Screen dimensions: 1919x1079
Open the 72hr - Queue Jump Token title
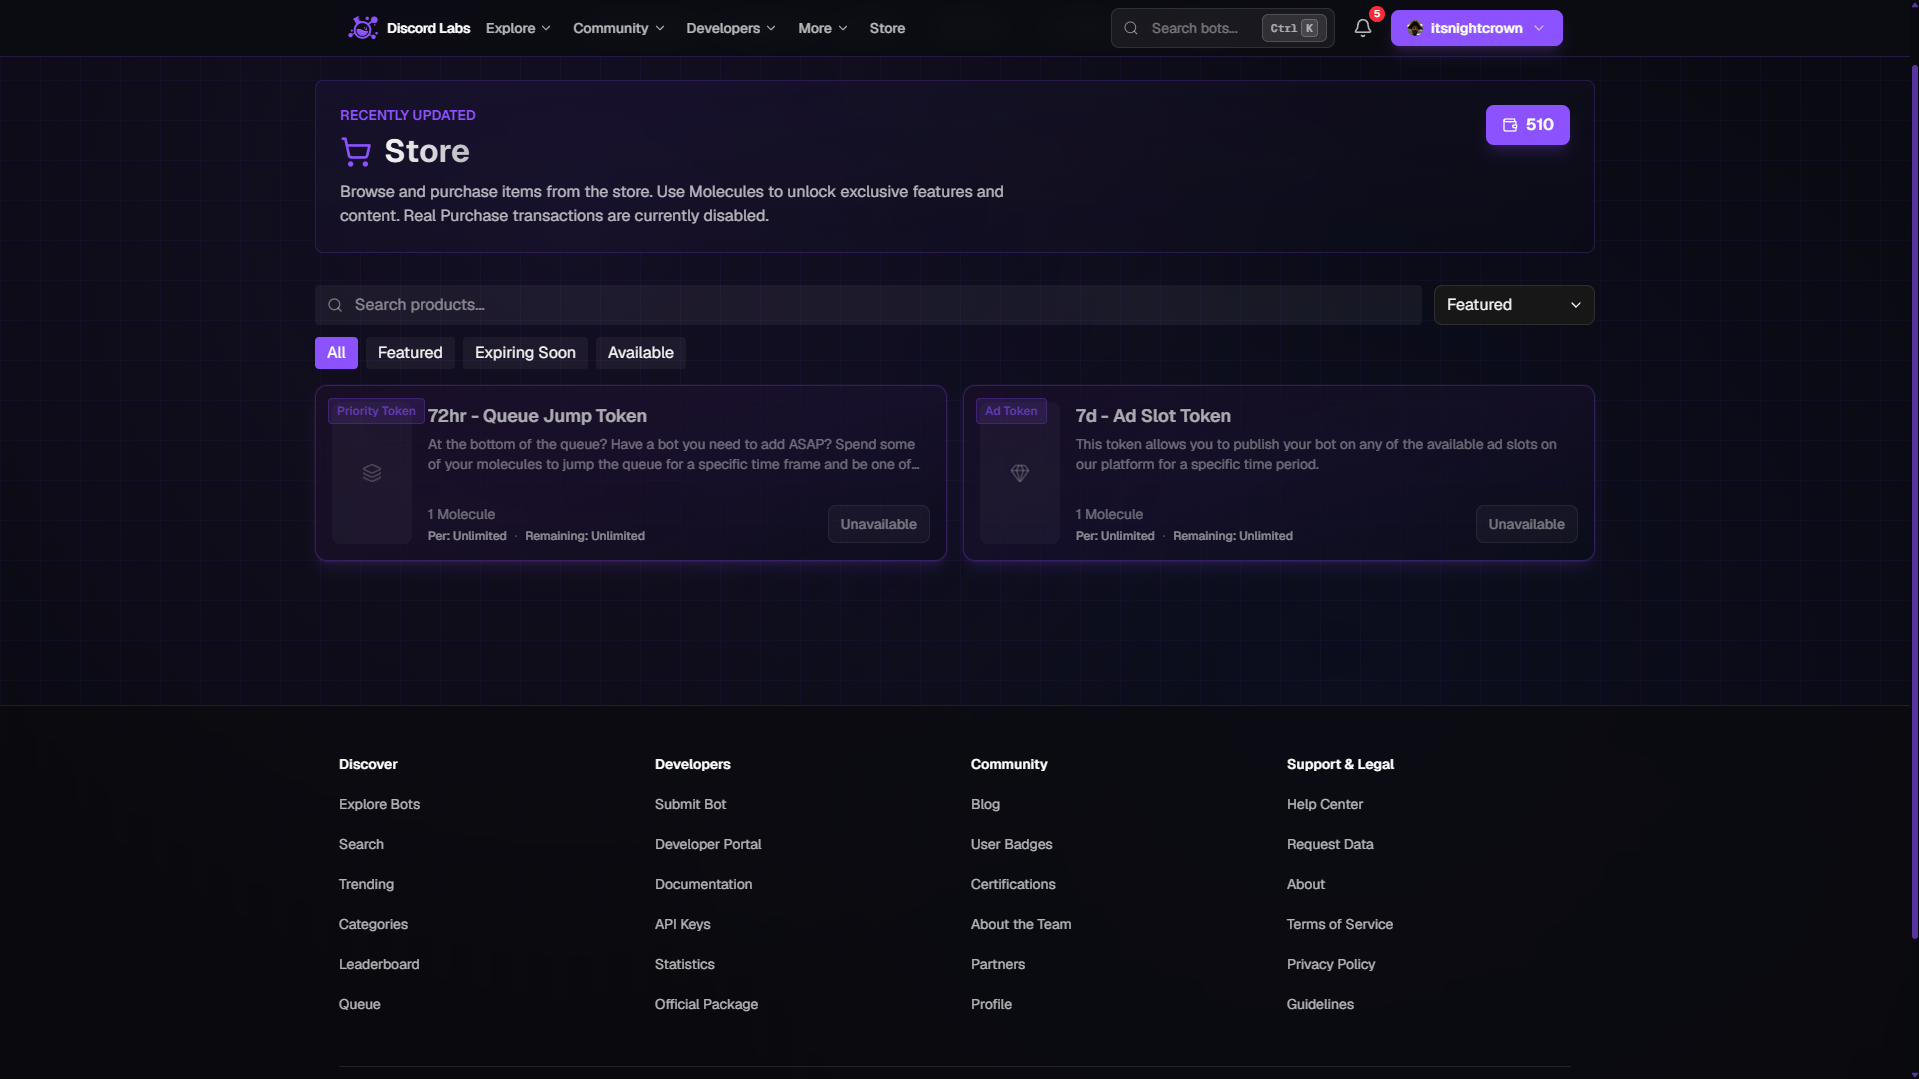click(537, 416)
